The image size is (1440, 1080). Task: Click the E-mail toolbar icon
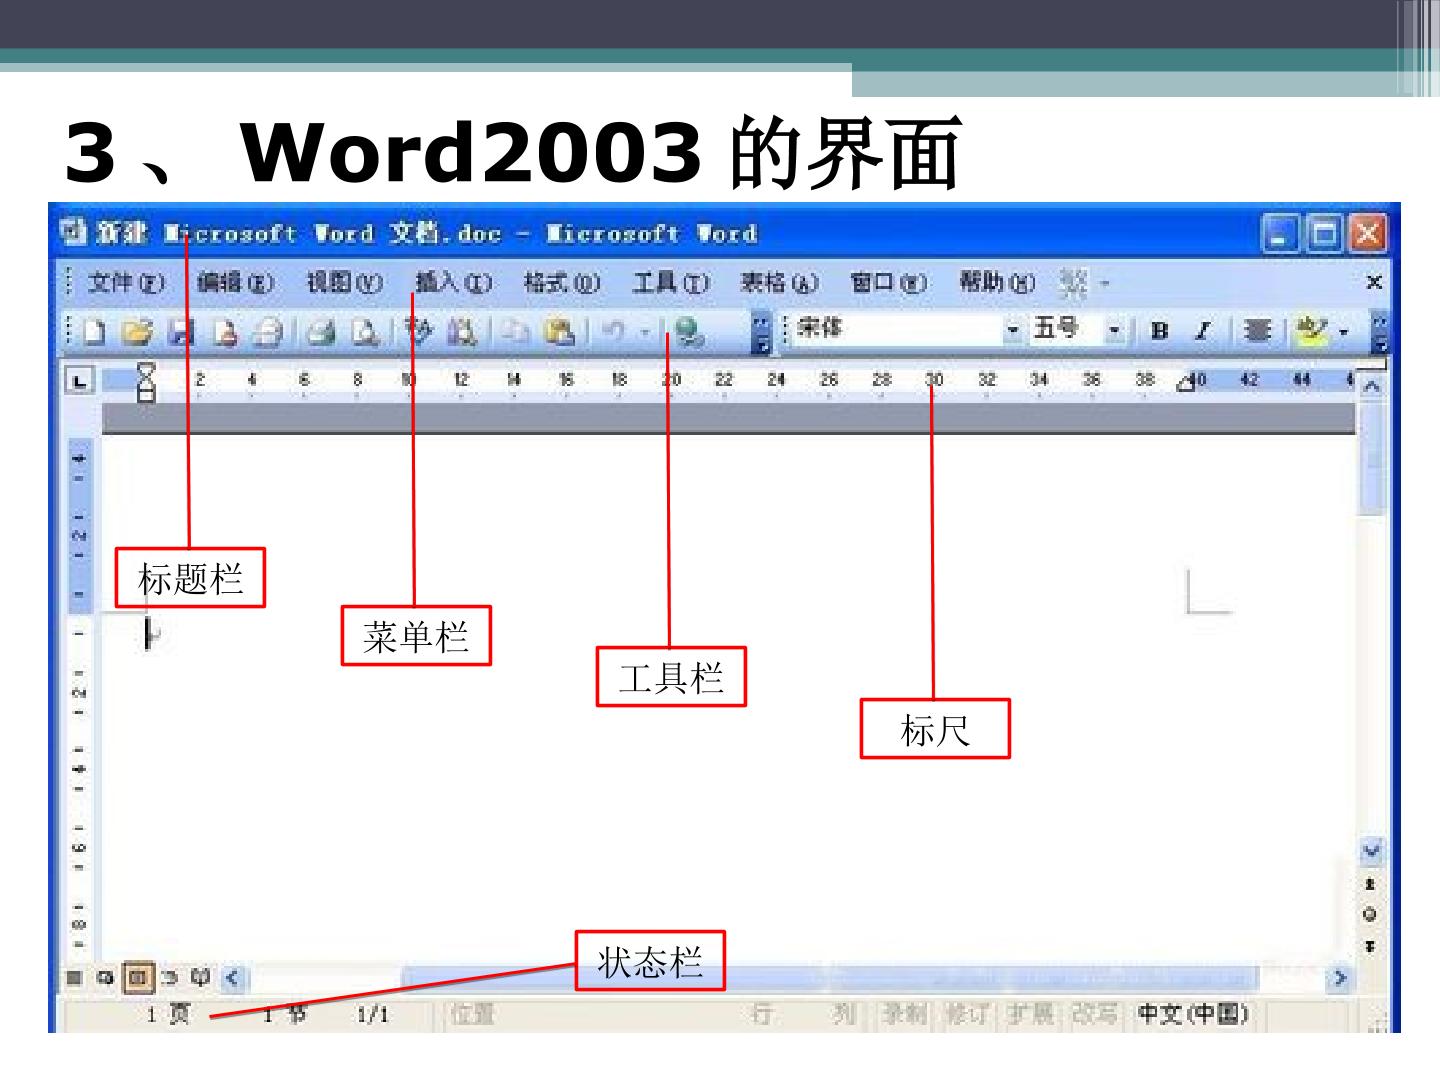point(267,331)
